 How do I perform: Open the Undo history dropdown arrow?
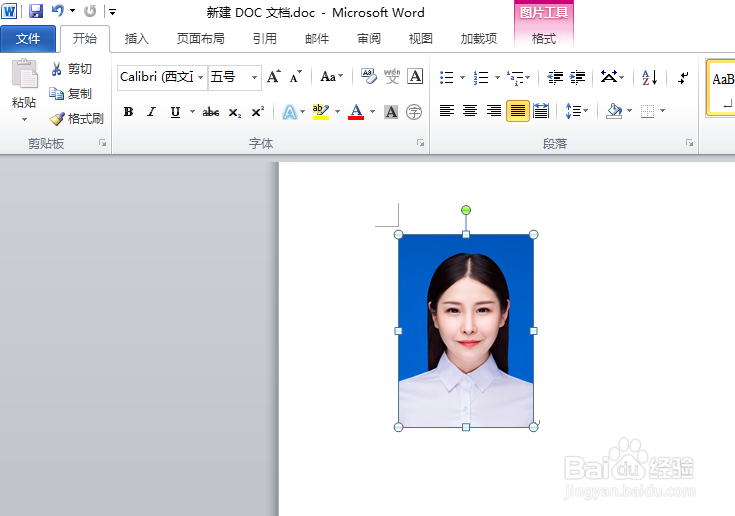tap(72, 11)
